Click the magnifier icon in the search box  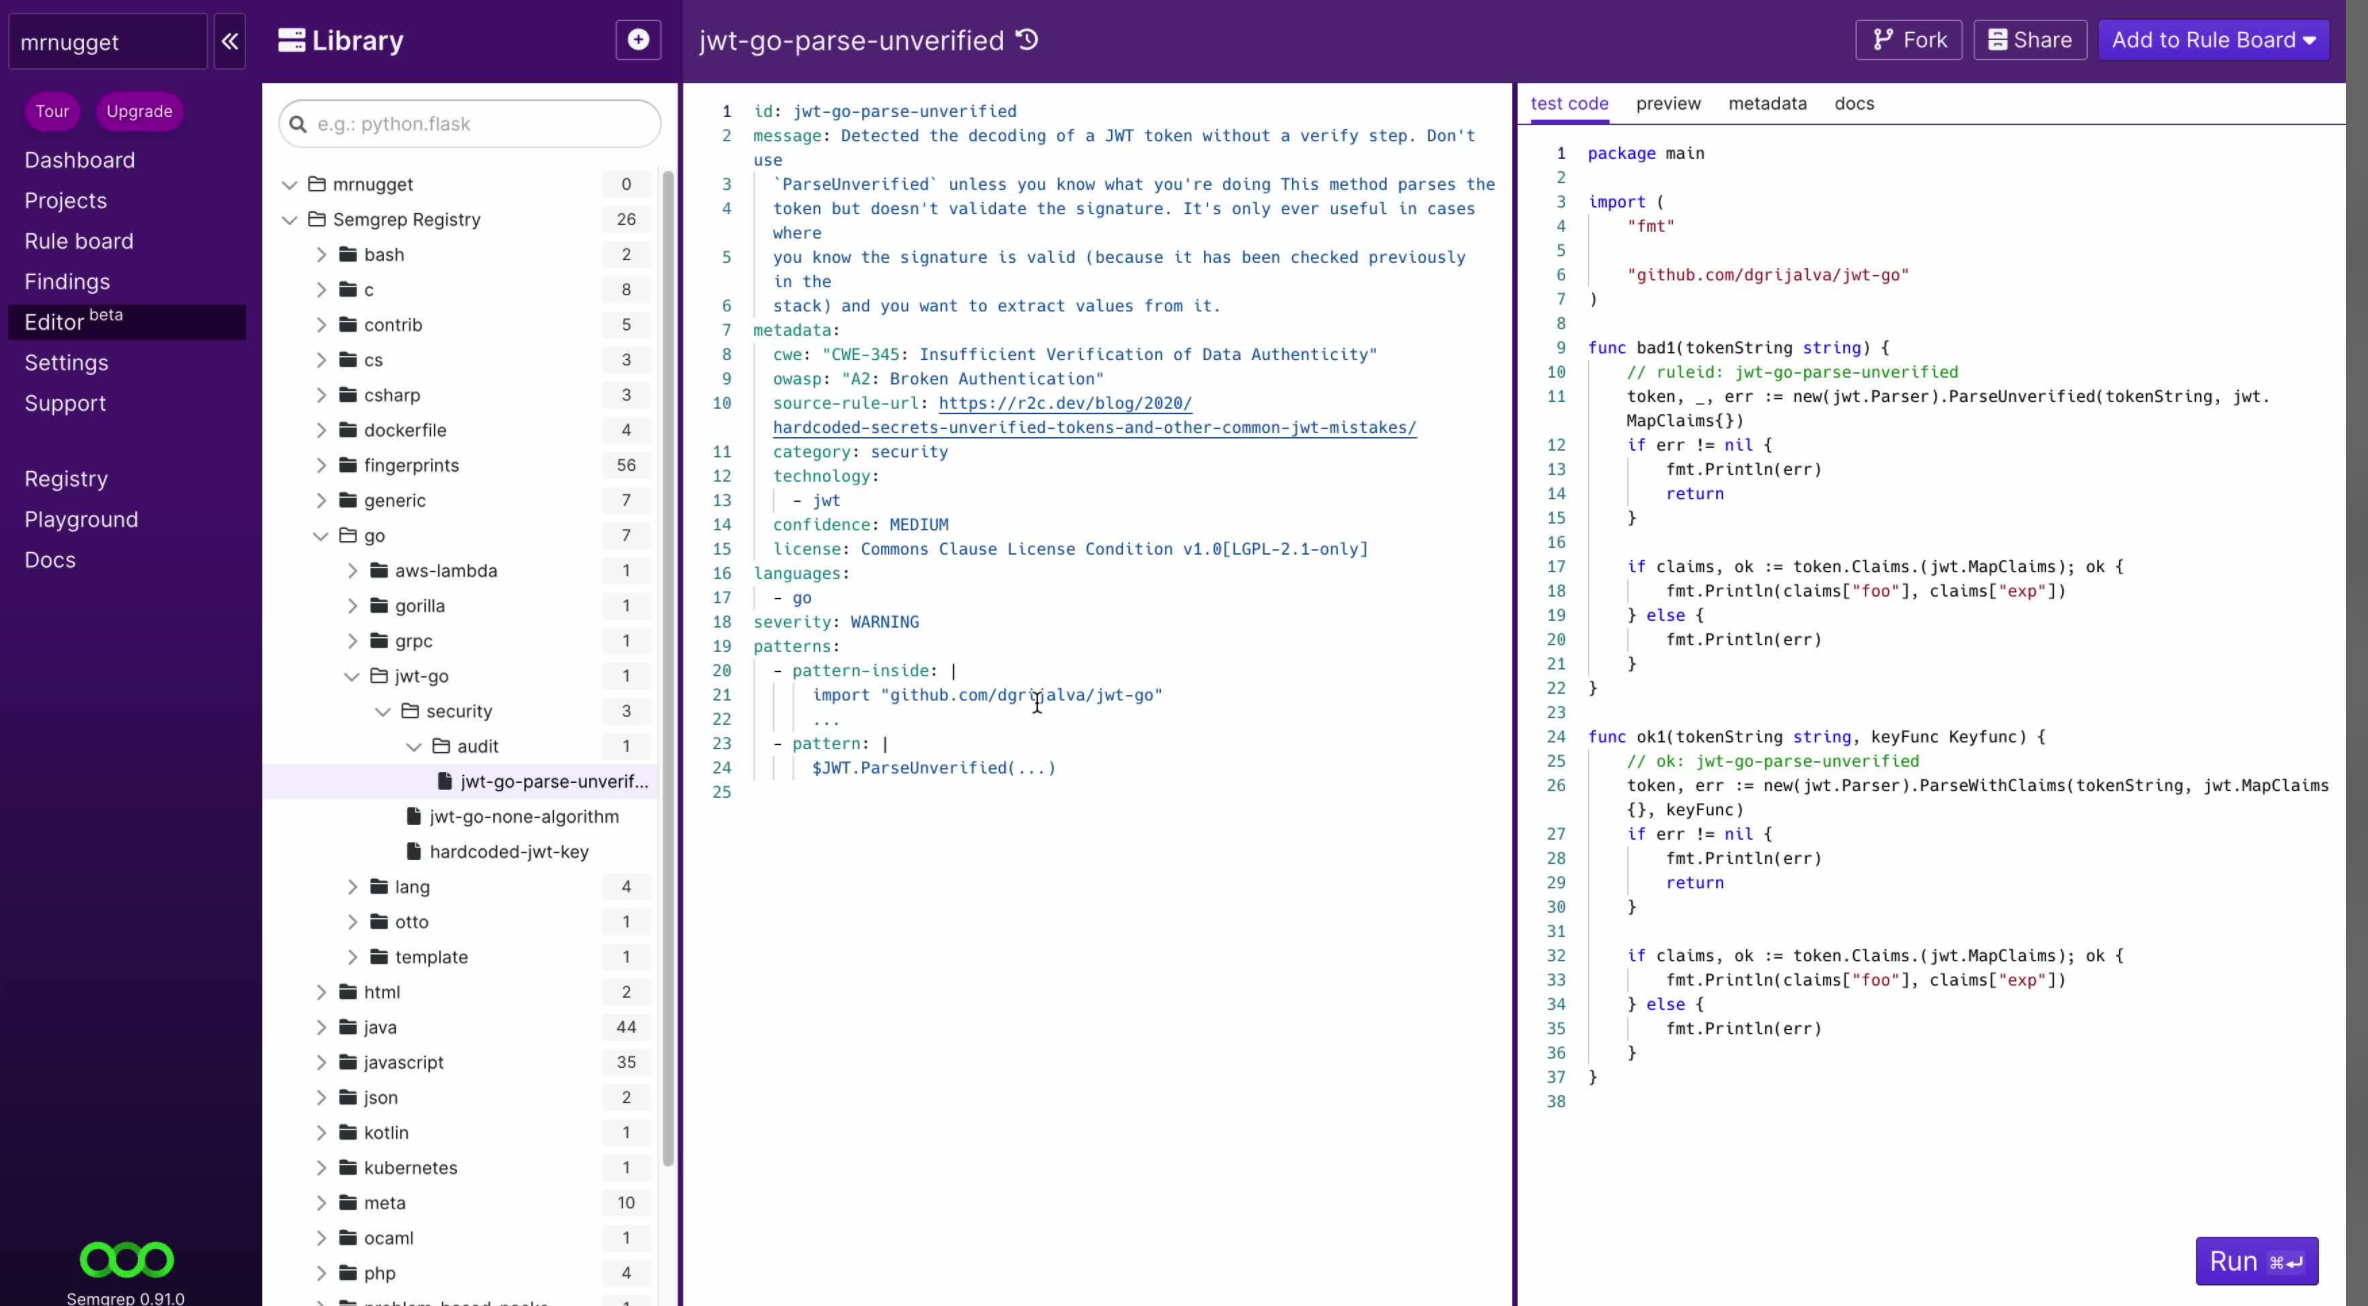click(x=298, y=124)
